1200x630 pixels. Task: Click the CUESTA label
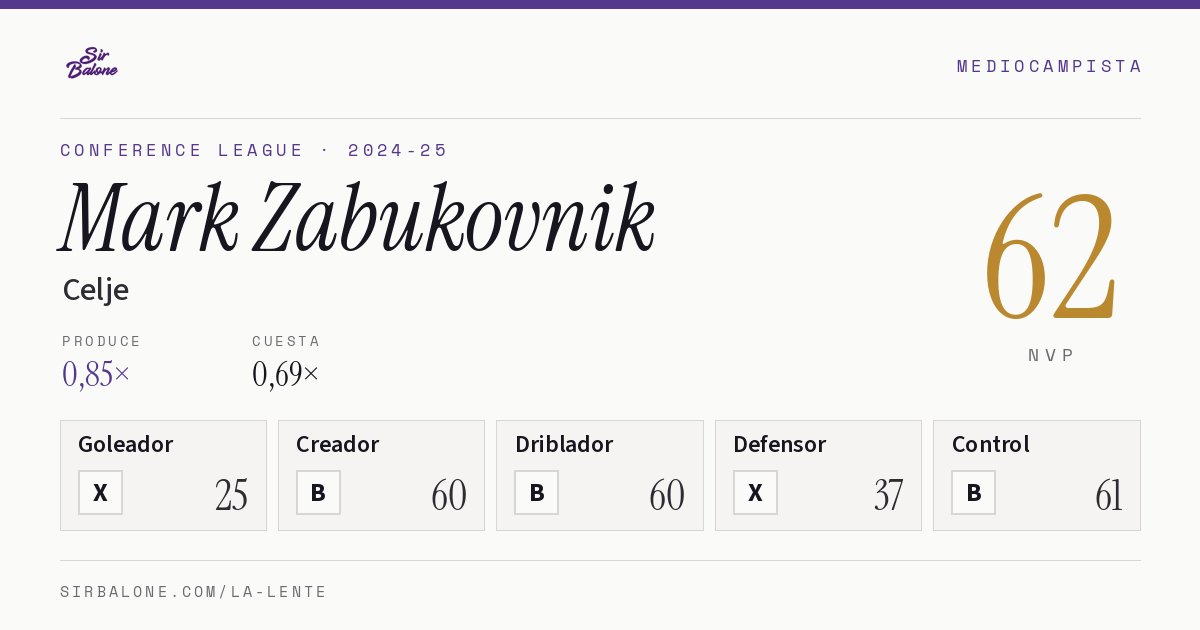pos(286,341)
